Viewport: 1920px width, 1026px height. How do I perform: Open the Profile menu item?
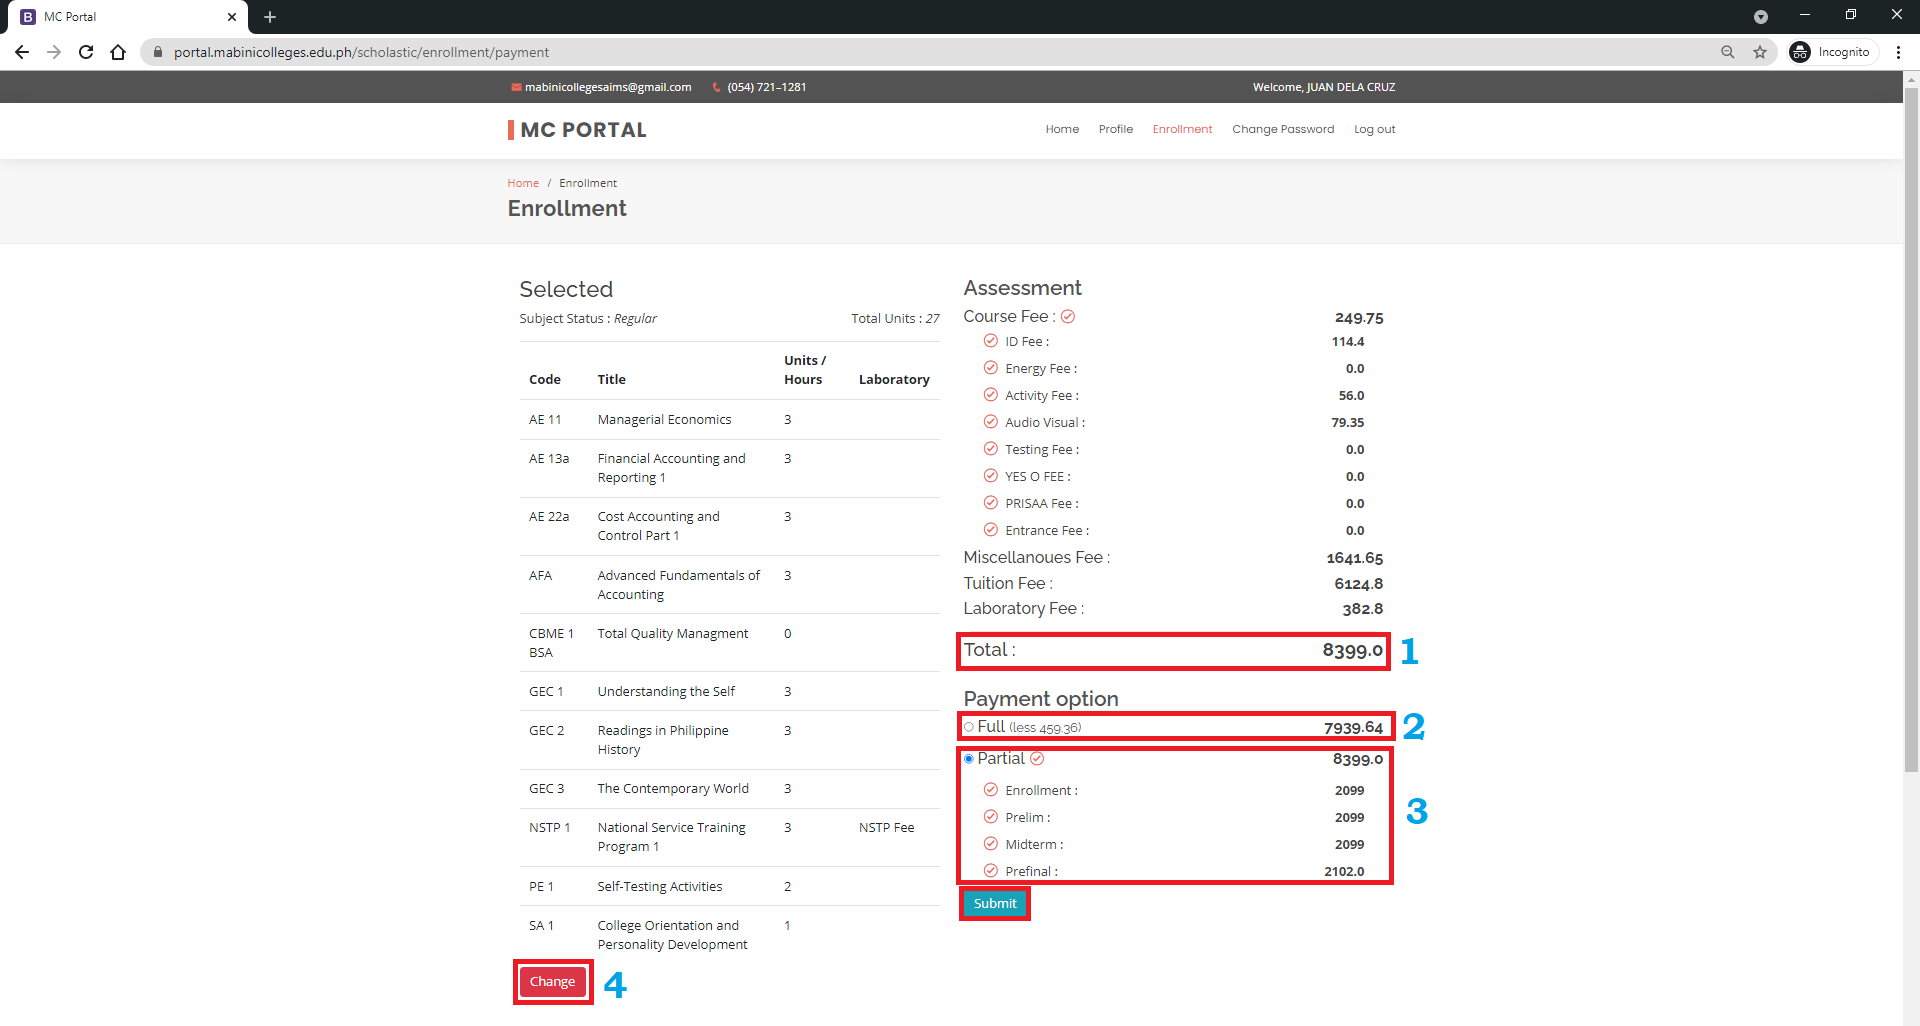tap(1115, 129)
